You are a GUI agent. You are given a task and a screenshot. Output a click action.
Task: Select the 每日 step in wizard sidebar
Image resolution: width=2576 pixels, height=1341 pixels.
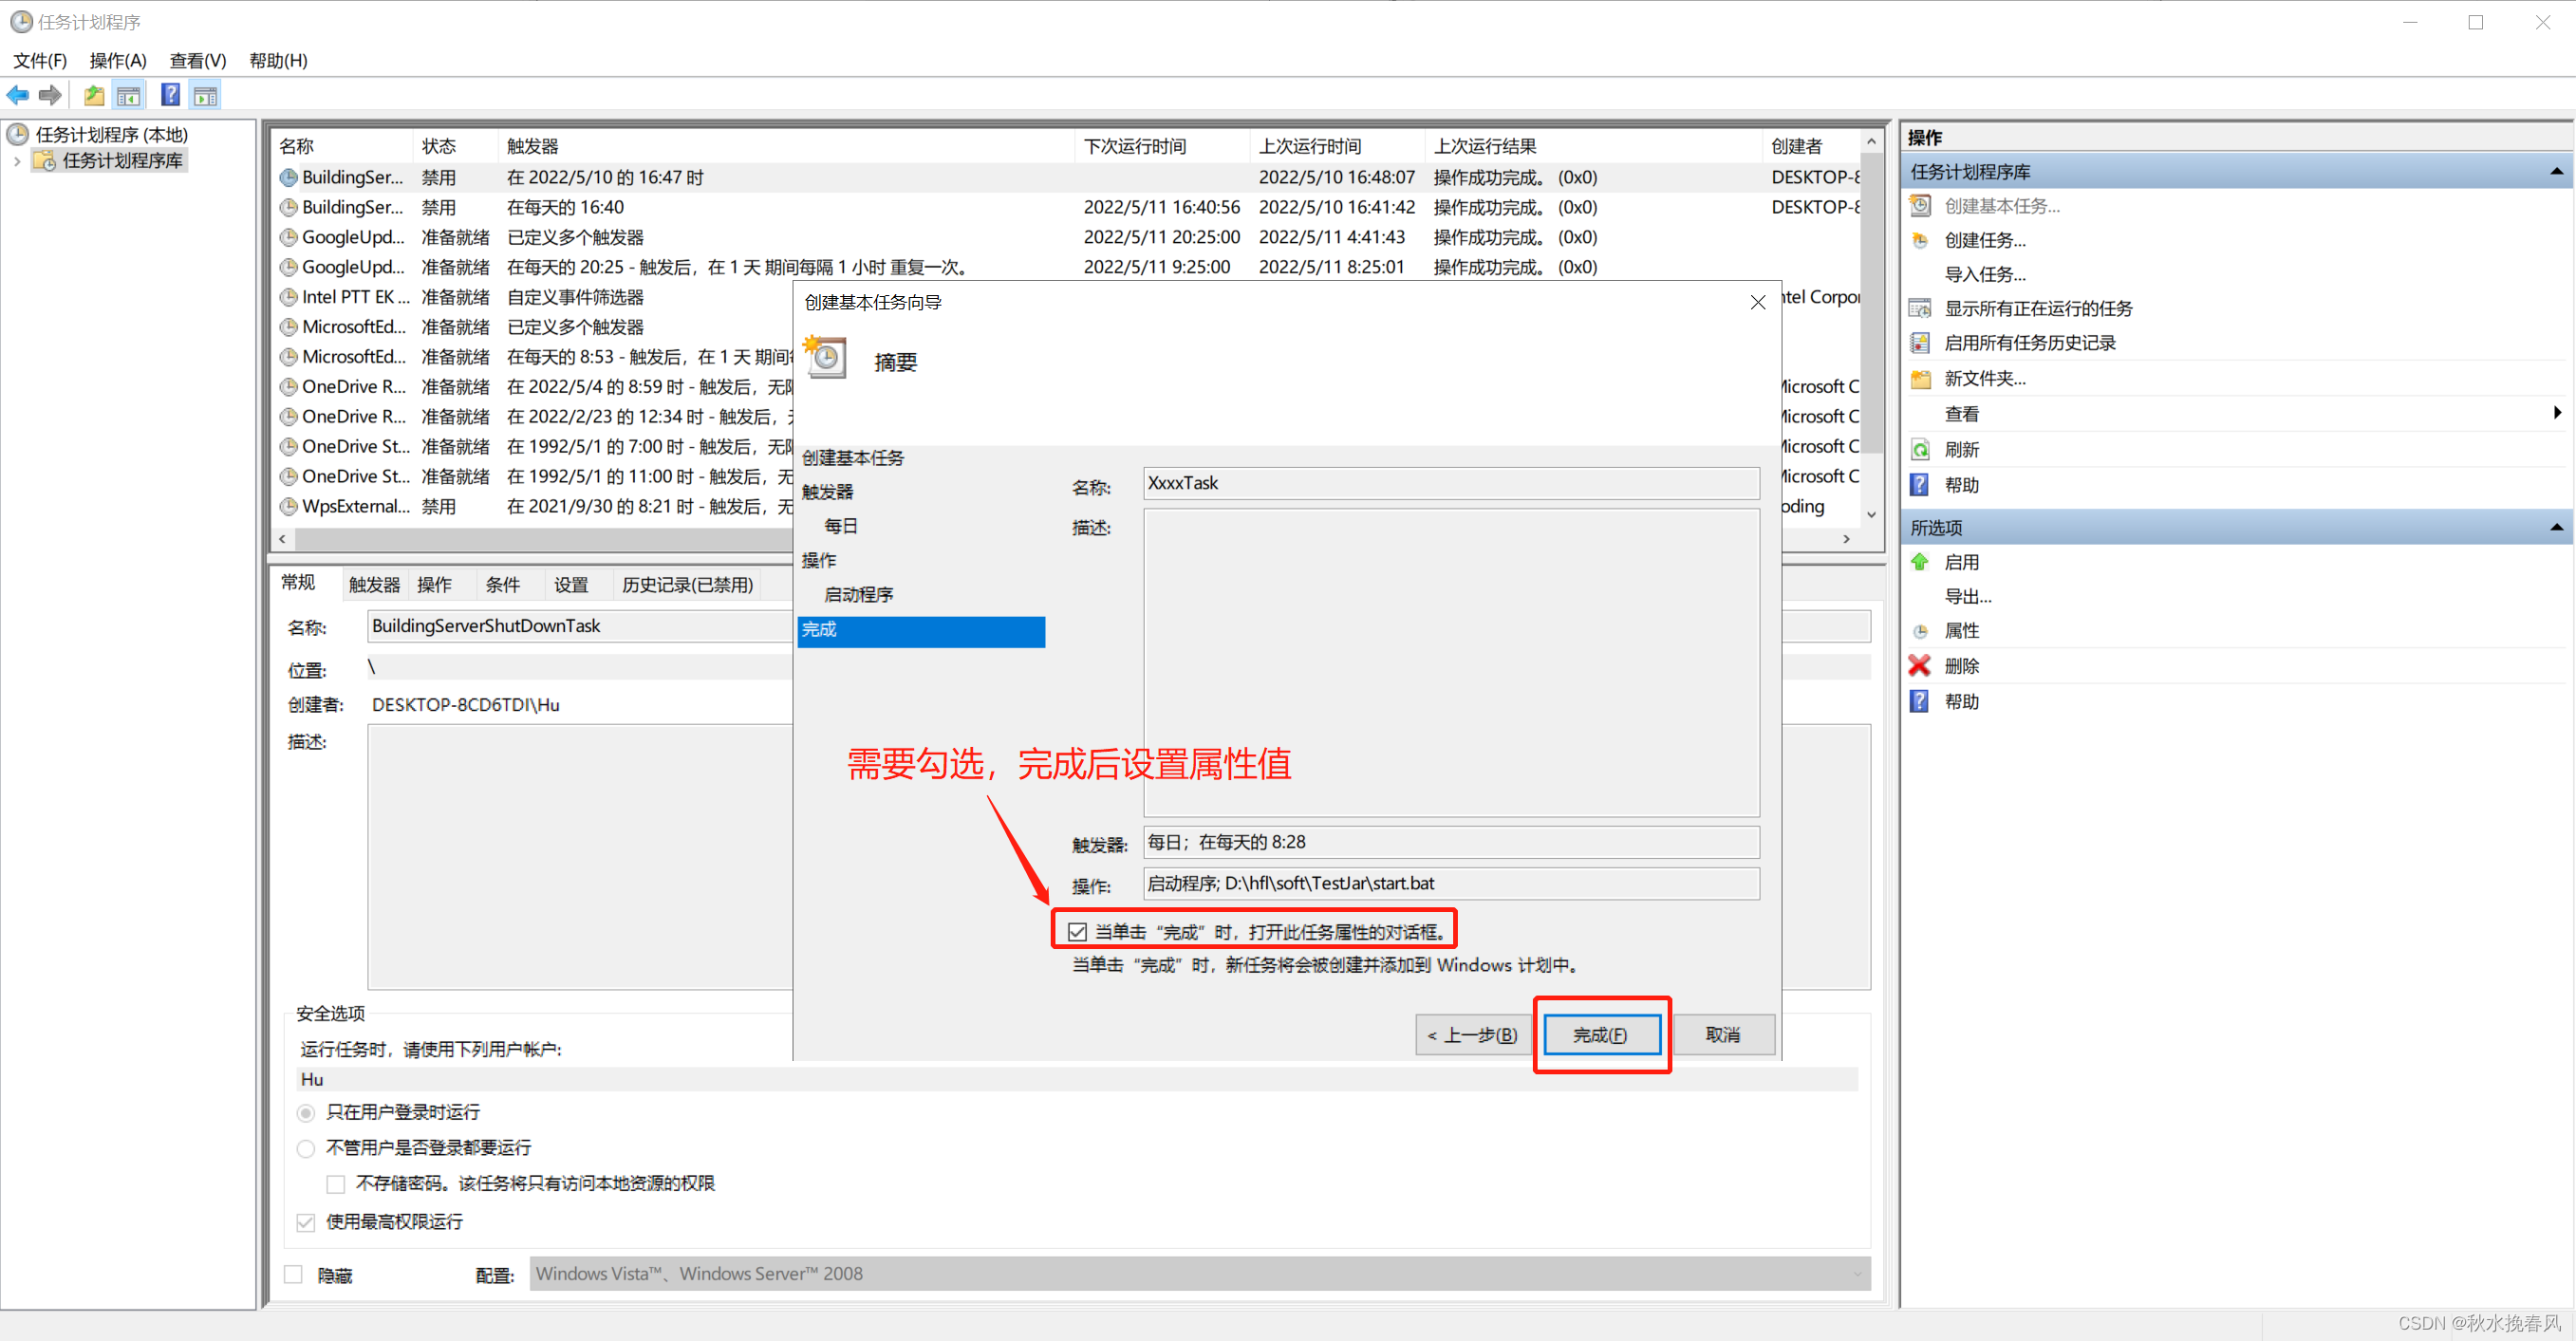click(841, 526)
